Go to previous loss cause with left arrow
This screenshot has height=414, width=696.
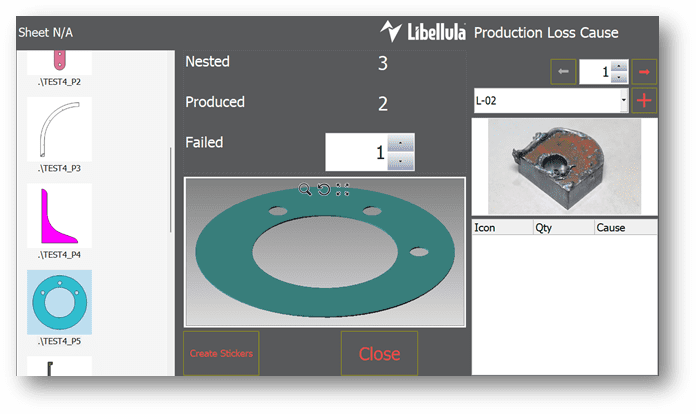point(563,72)
